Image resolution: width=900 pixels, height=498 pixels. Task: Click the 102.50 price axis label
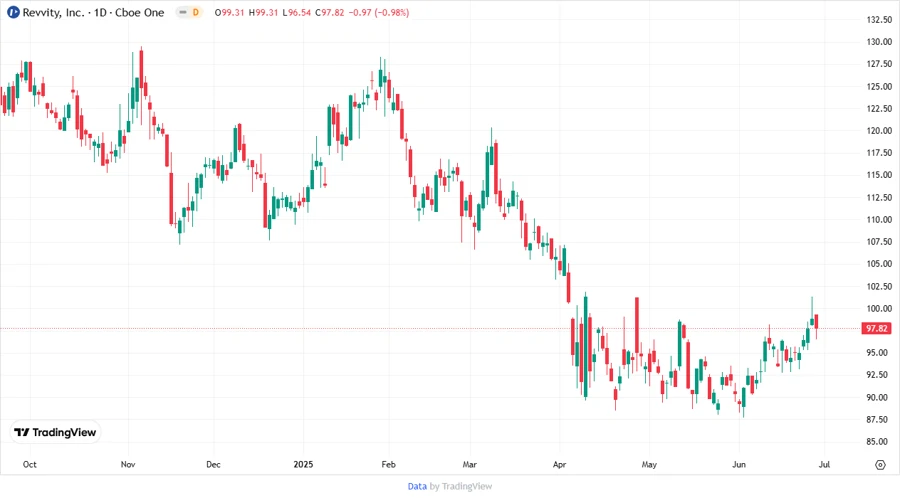(x=879, y=286)
